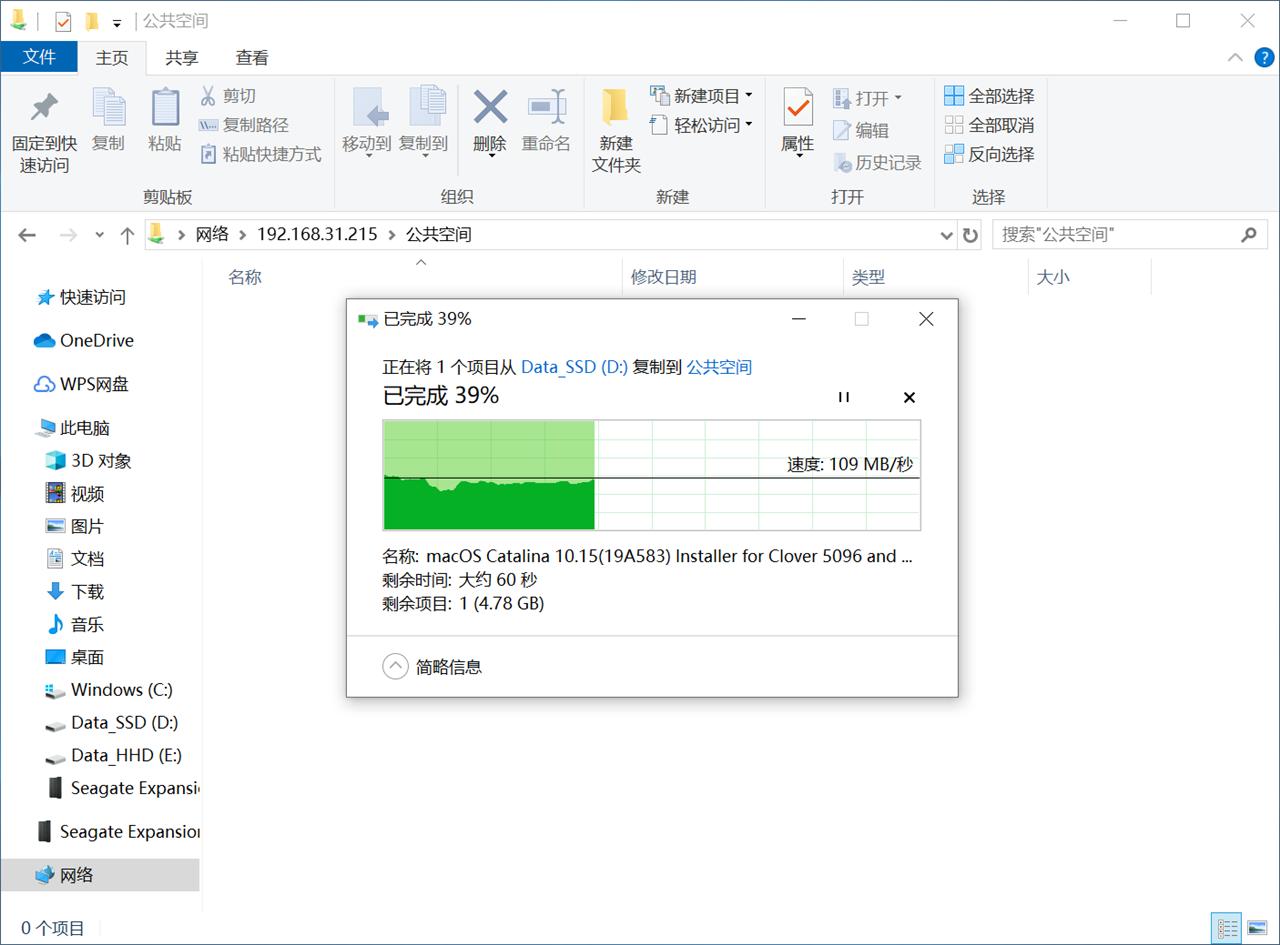Image resolution: width=1280 pixels, height=945 pixels.
Task: Click 全部选择 to select all items
Action: click(990, 95)
